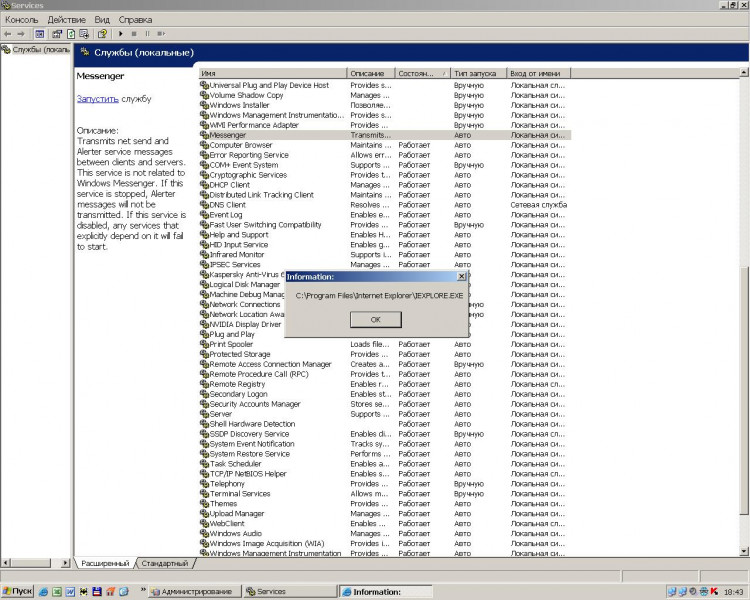Click the Show/Hide Console Tree icon
Image resolution: width=750 pixels, height=600 pixels.
40,33
